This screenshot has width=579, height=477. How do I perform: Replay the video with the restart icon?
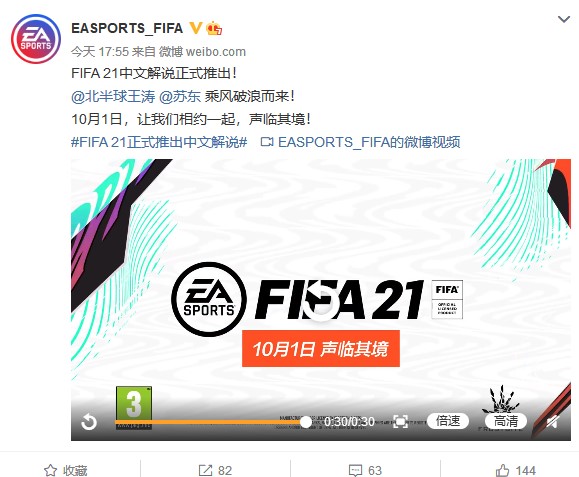[89, 421]
